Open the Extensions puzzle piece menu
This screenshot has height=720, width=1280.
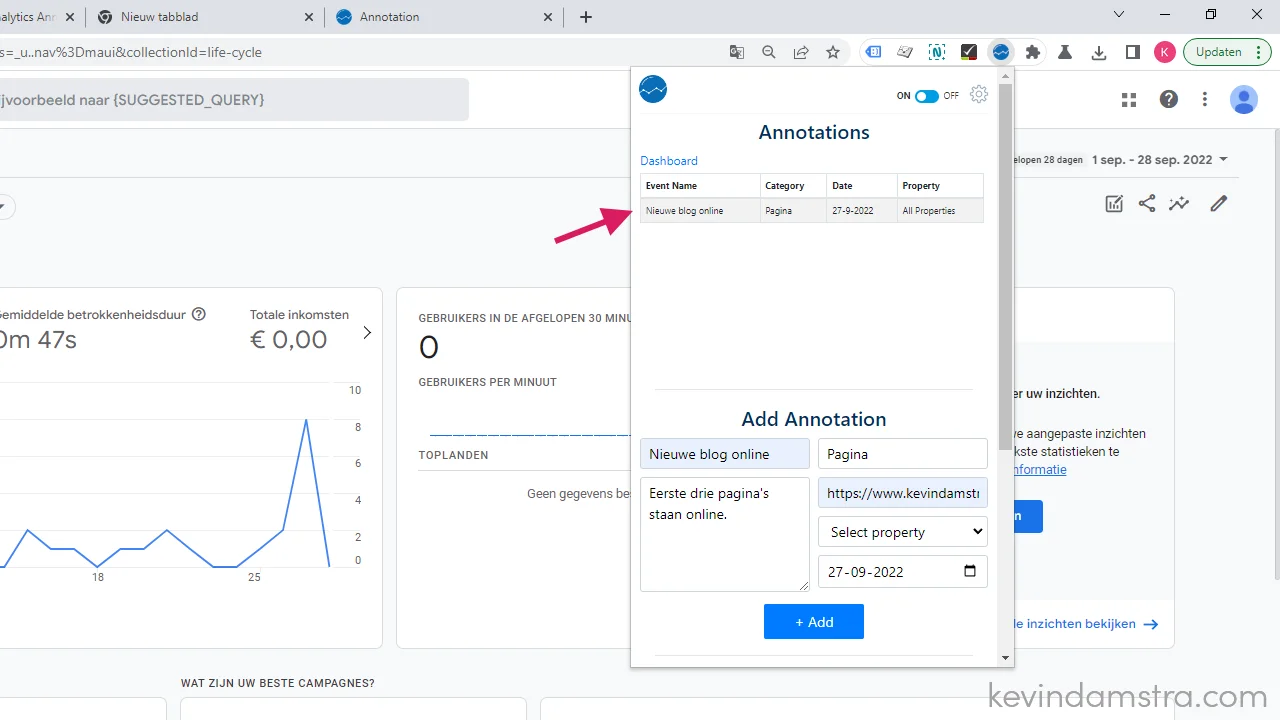pos(1033,52)
